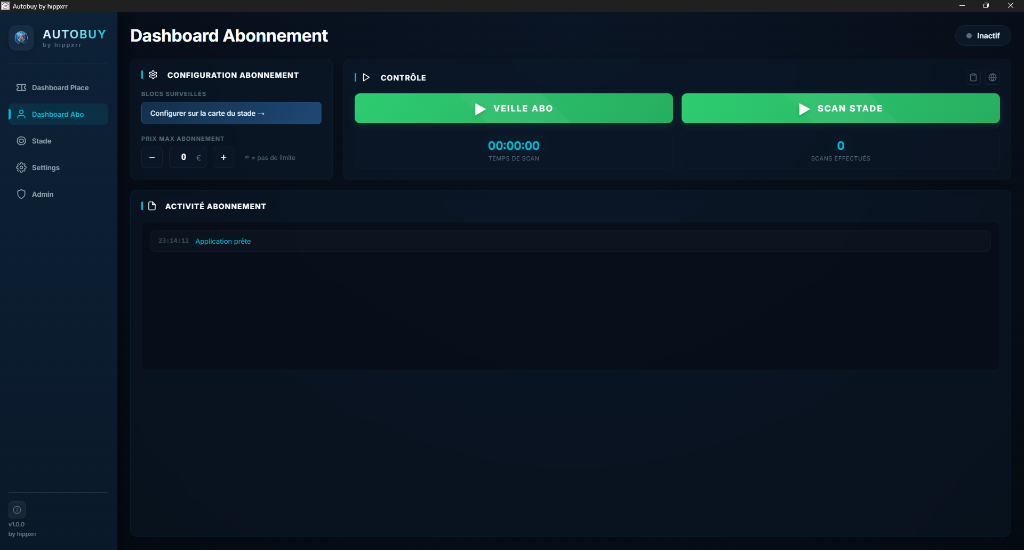1024x550 pixels.
Task: Open Settings from the sidebar
Action: (x=58, y=168)
